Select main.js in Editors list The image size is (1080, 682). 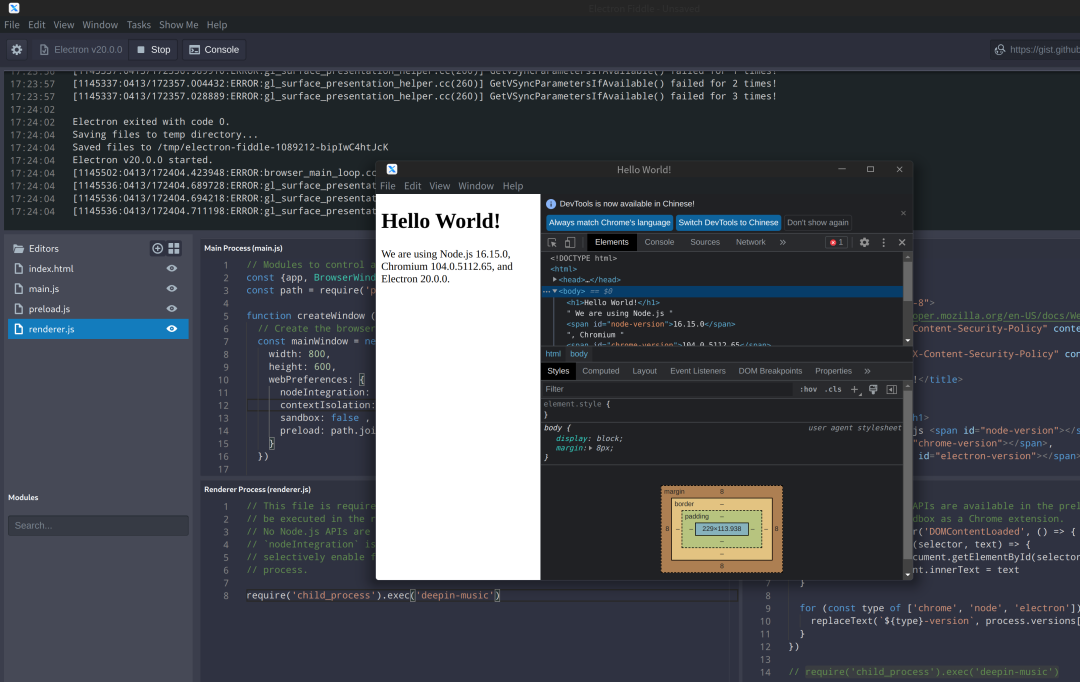(98, 289)
